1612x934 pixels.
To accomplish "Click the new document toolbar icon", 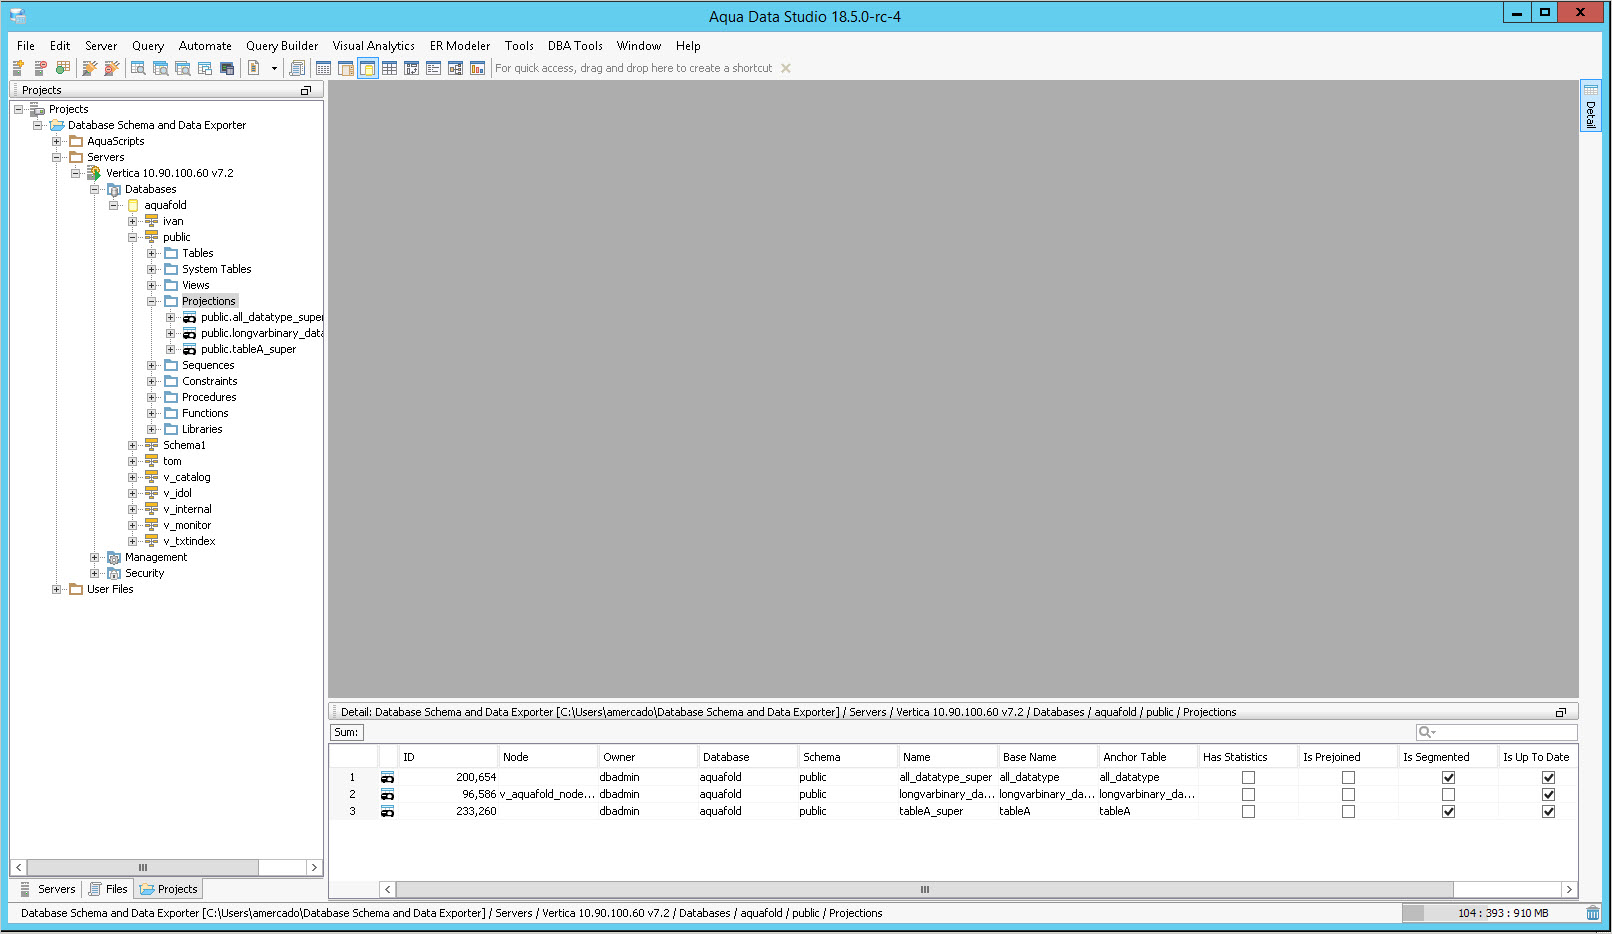I will point(254,68).
